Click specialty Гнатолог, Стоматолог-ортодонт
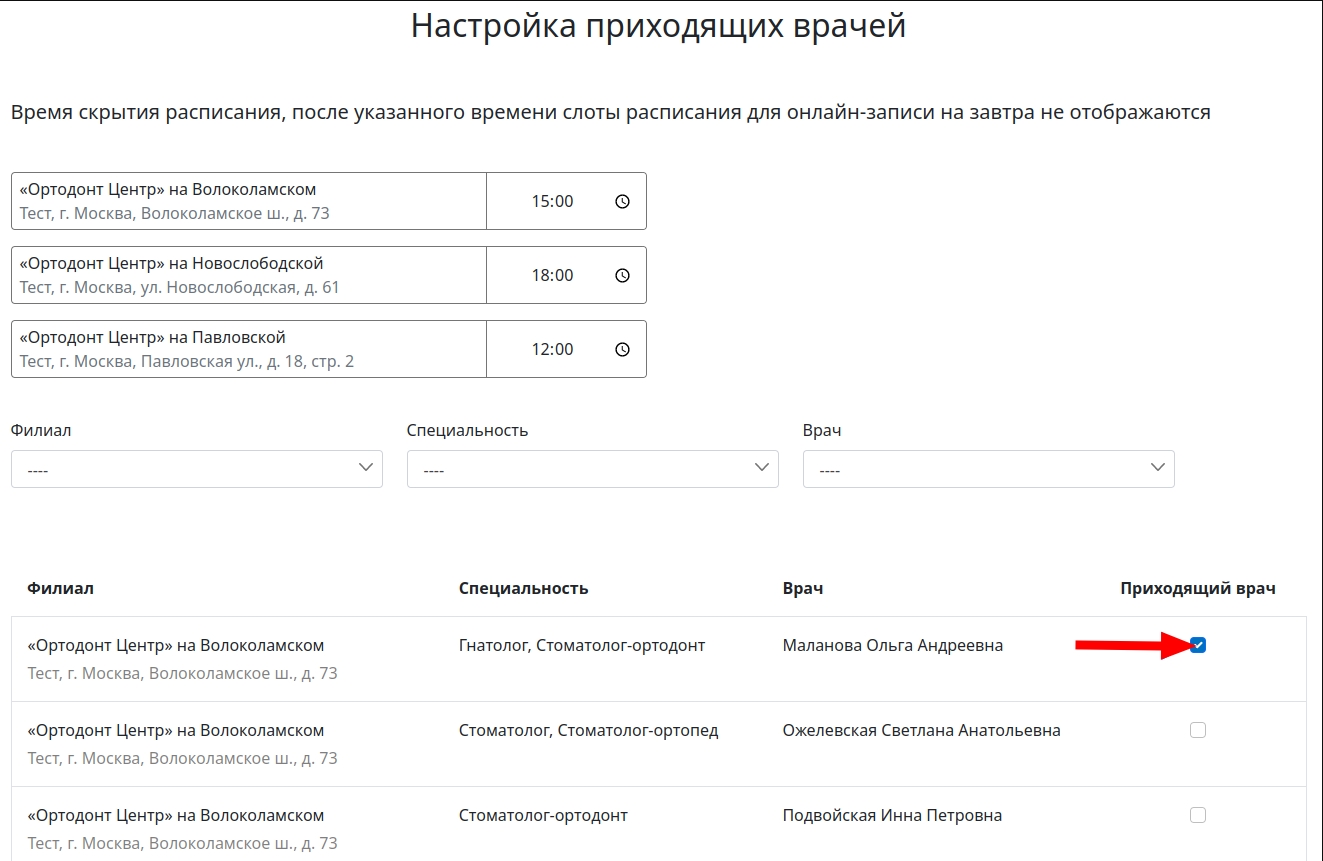Screen dimensions: 1323x861 tap(582, 645)
